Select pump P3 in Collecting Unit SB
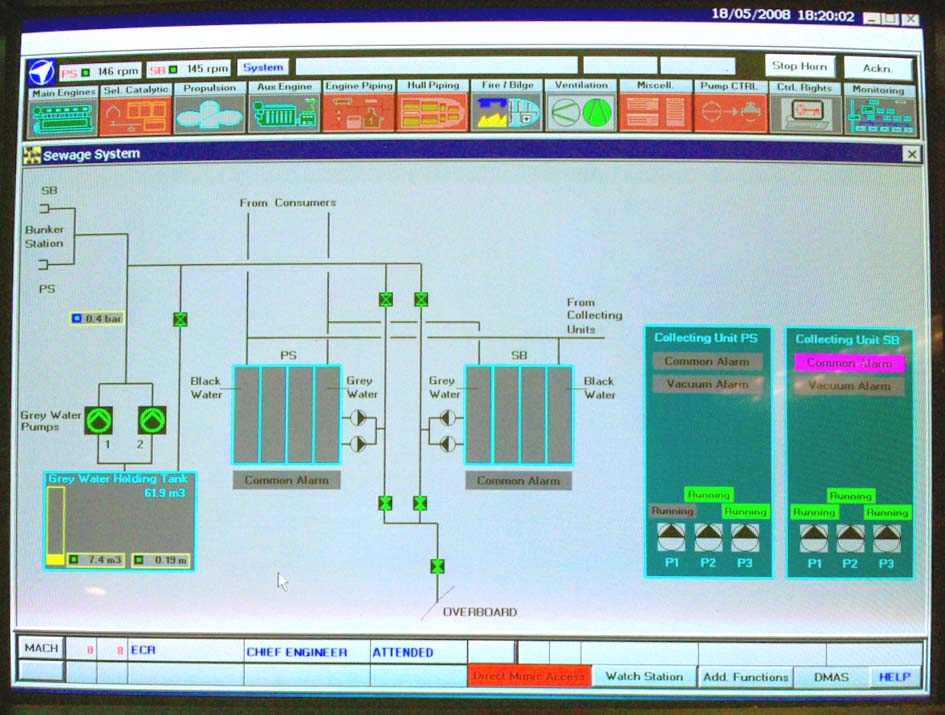945x715 pixels. (886, 538)
